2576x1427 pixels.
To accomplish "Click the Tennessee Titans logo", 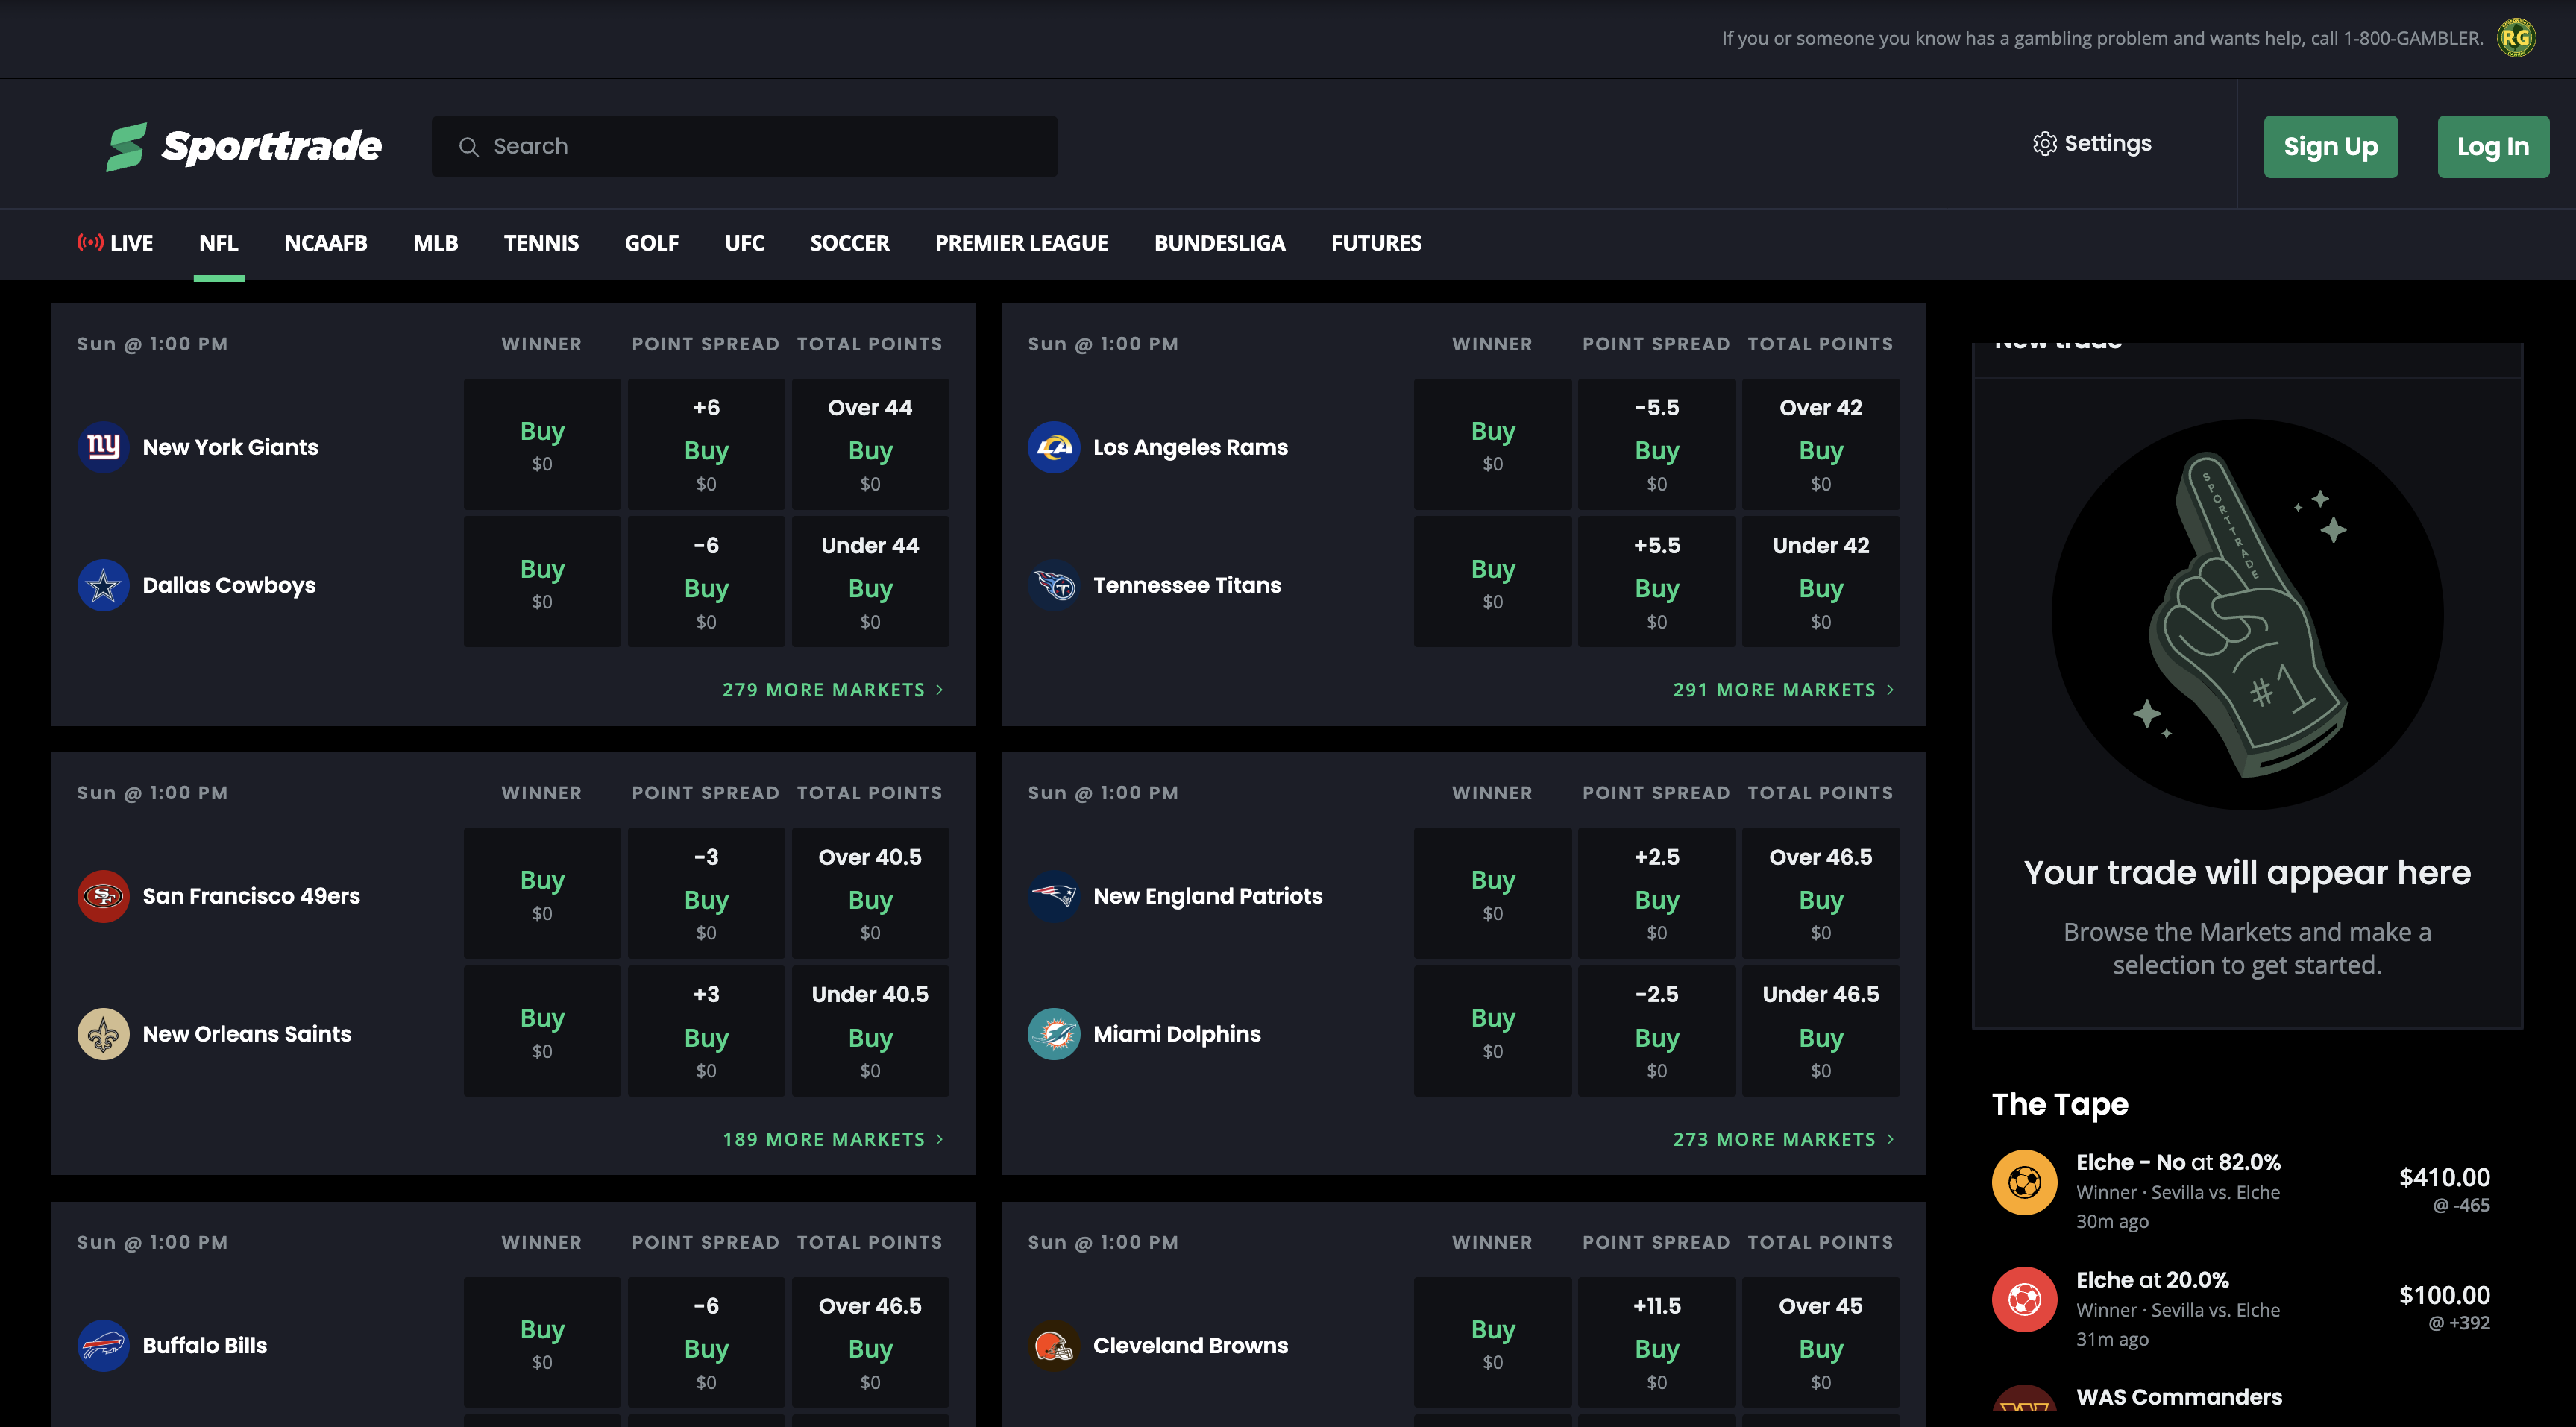I will (1054, 585).
